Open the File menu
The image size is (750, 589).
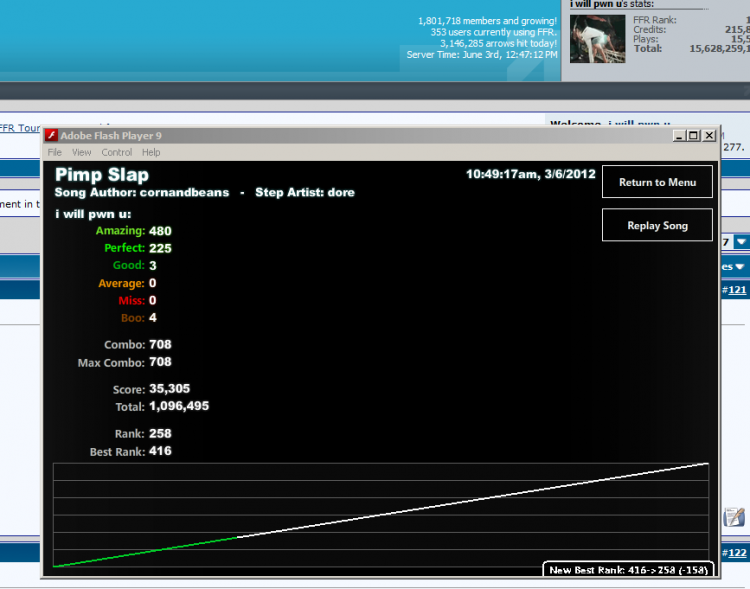pos(55,152)
